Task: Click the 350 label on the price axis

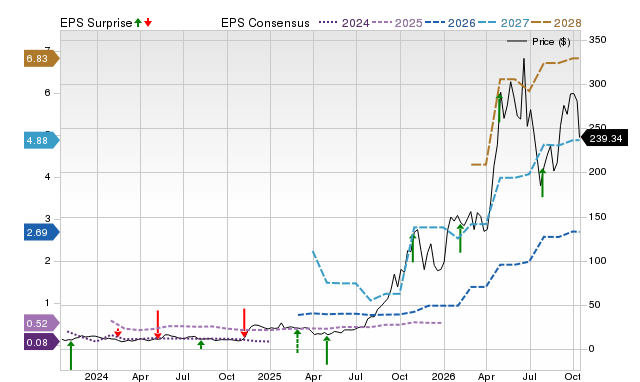Action: point(598,40)
